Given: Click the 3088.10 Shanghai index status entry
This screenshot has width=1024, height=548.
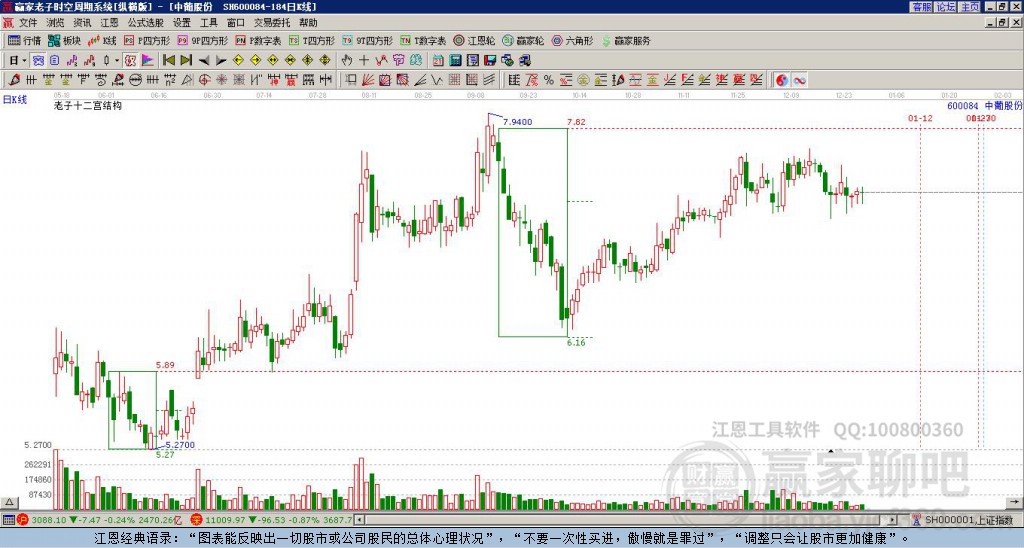Looking at the screenshot, I should point(101,520).
